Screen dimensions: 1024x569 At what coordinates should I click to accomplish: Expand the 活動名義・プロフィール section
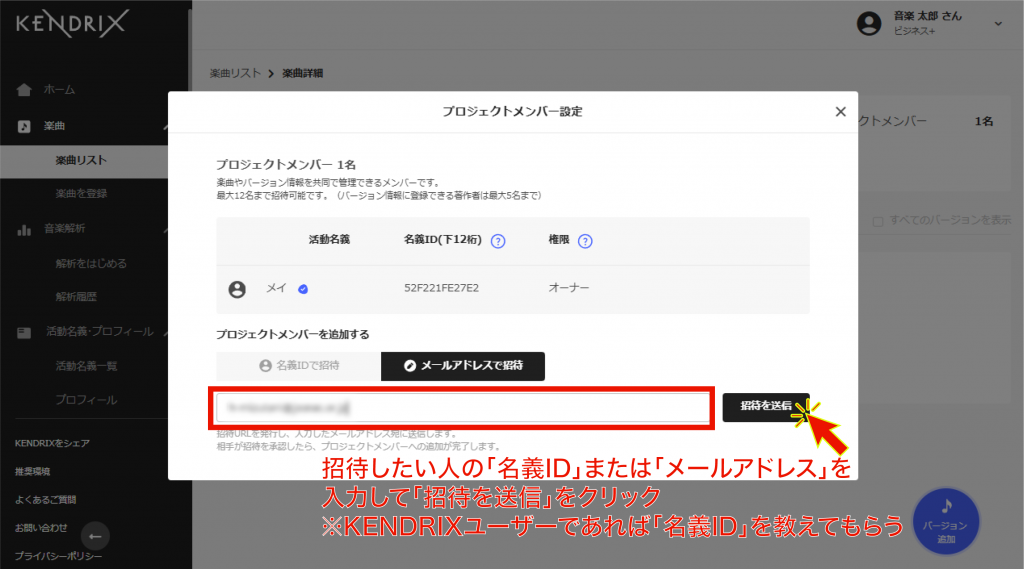166,332
